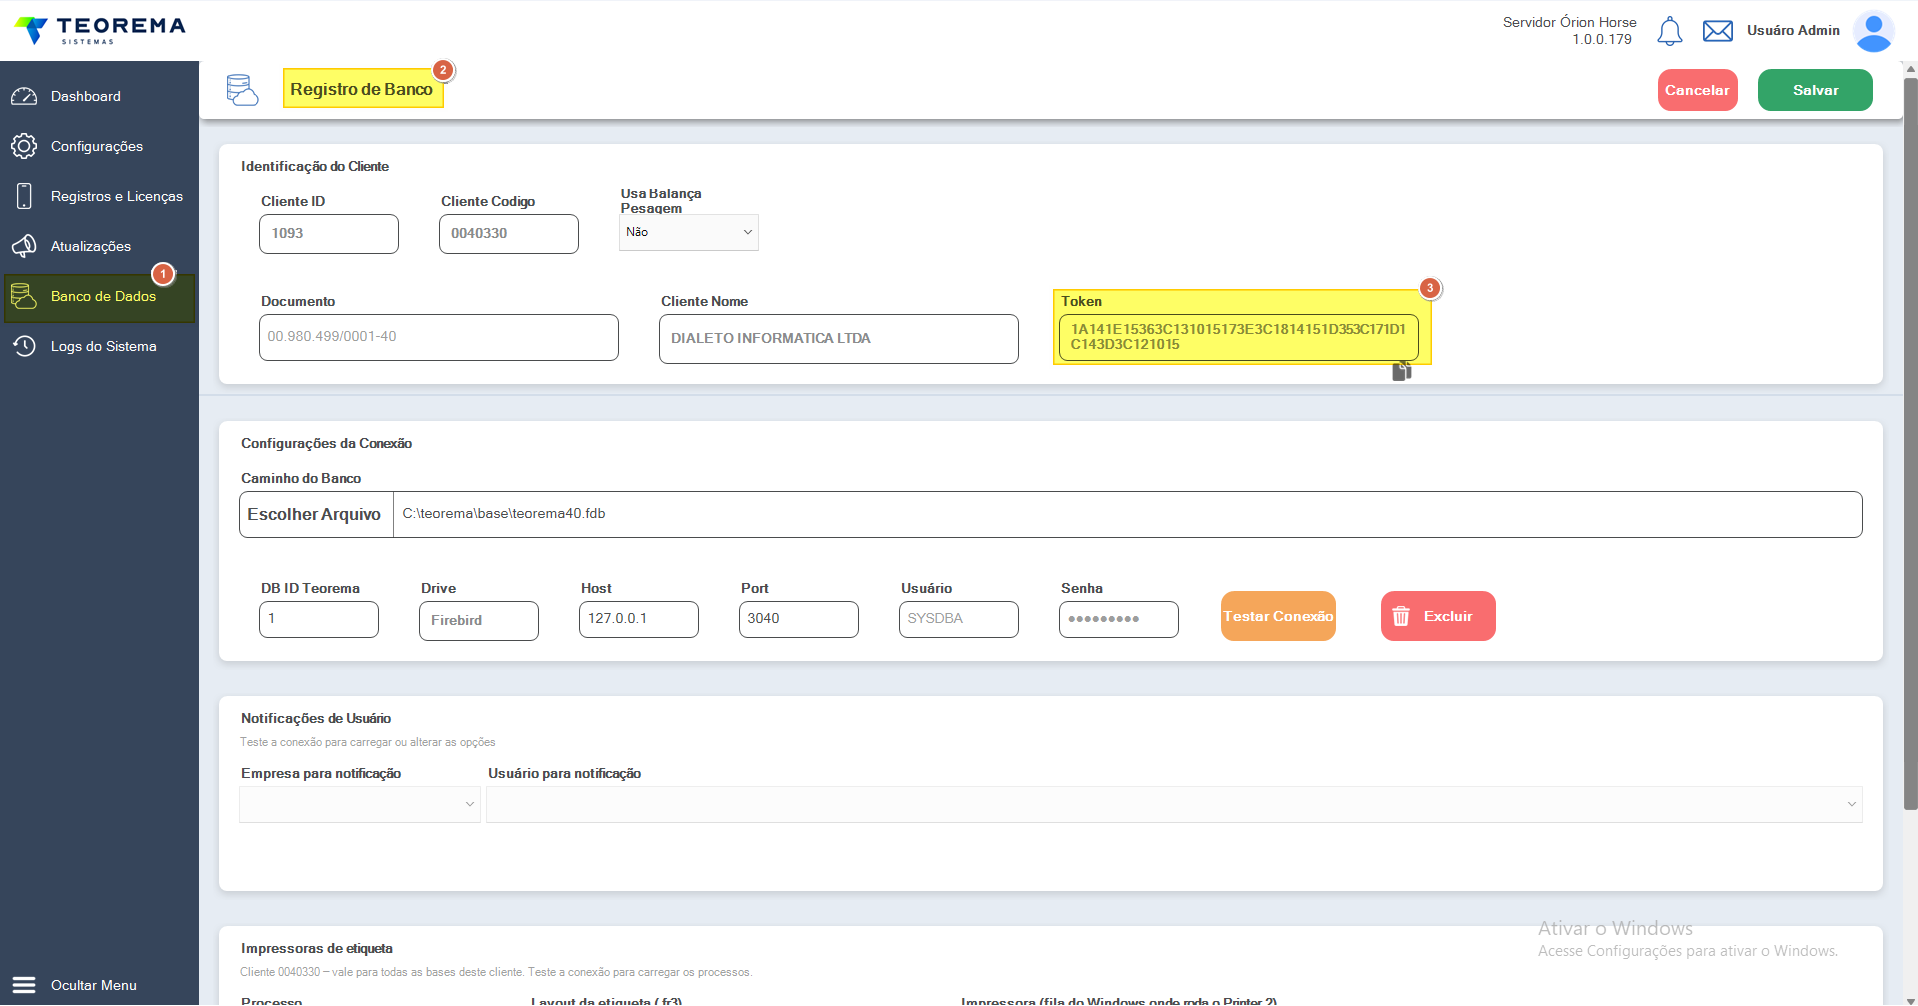This screenshot has height=1006, width=1918.
Task: Copy the token with the clipboard icon
Action: [x=1402, y=372]
